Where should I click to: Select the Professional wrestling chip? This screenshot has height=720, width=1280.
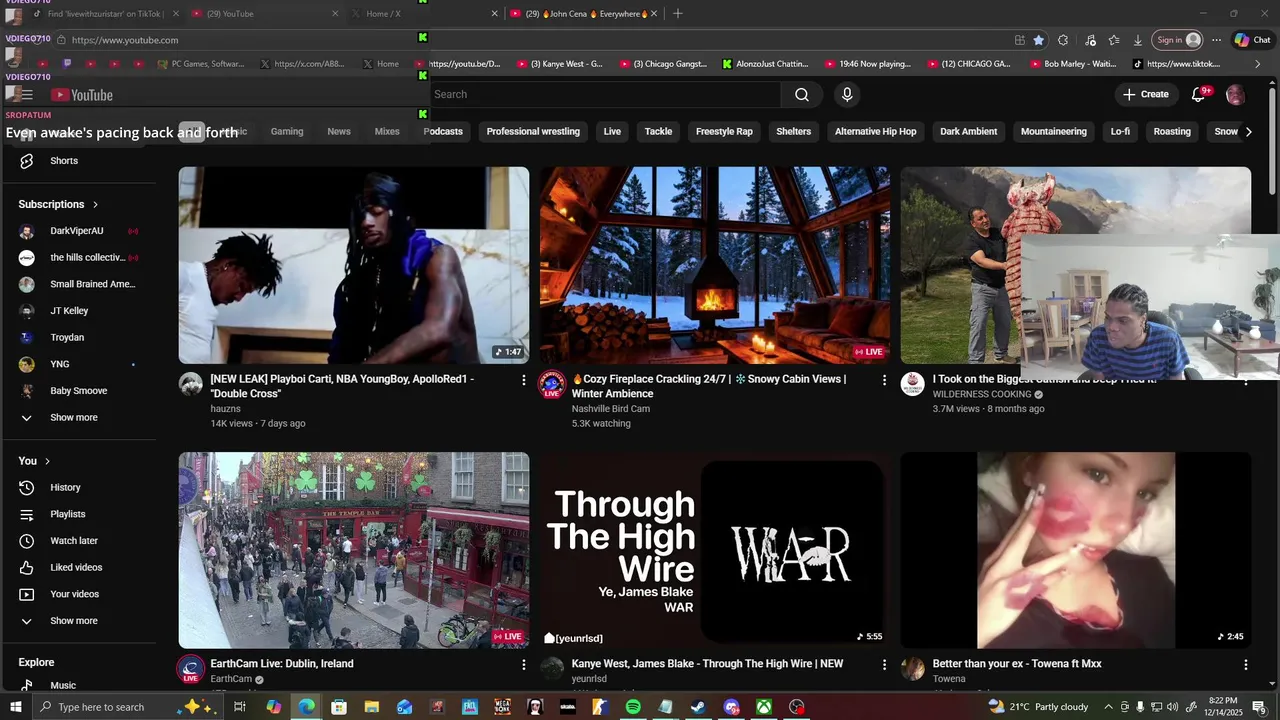click(x=533, y=132)
